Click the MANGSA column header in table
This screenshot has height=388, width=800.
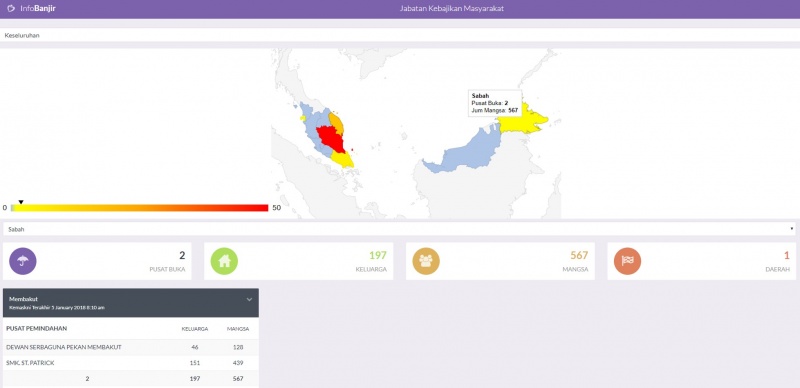(x=238, y=329)
